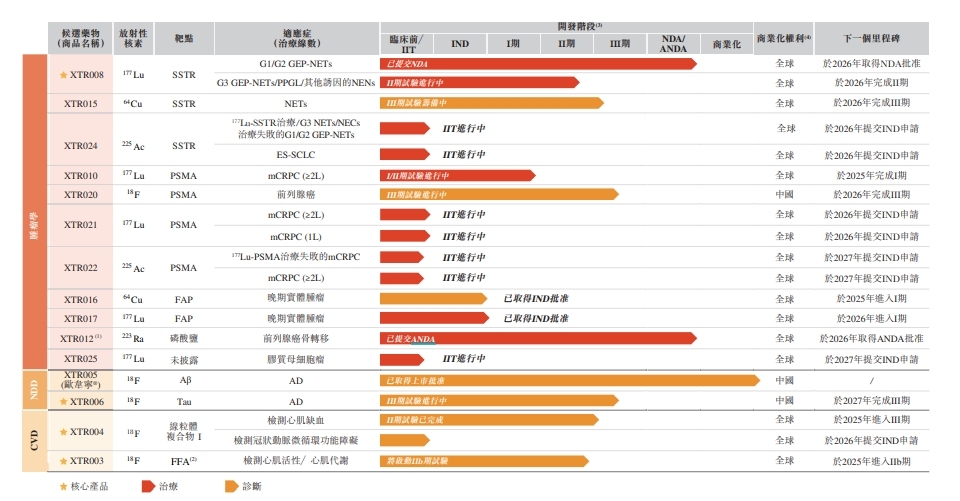Image resolution: width=960 pixels, height=501 pixels.
Task: Select the NDD category side label
Action: 34,390
